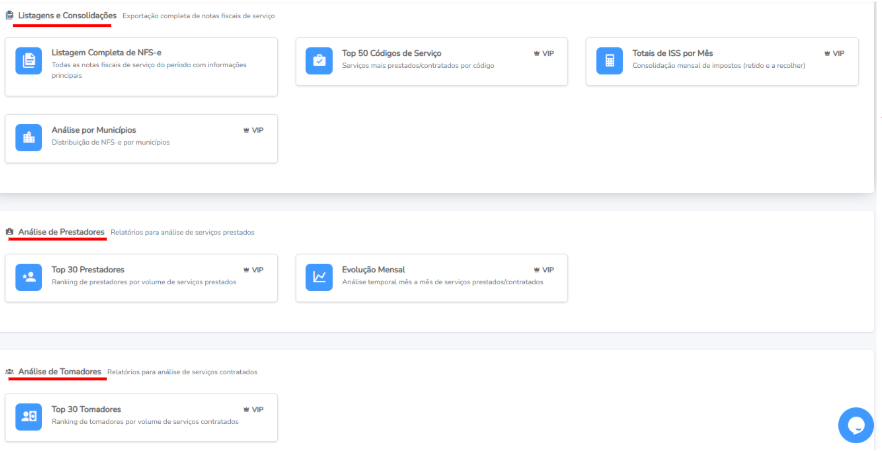Click the Listagem Completa de NFS-e document icon
This screenshot has width=882, height=451.
pyautogui.click(x=29, y=60)
